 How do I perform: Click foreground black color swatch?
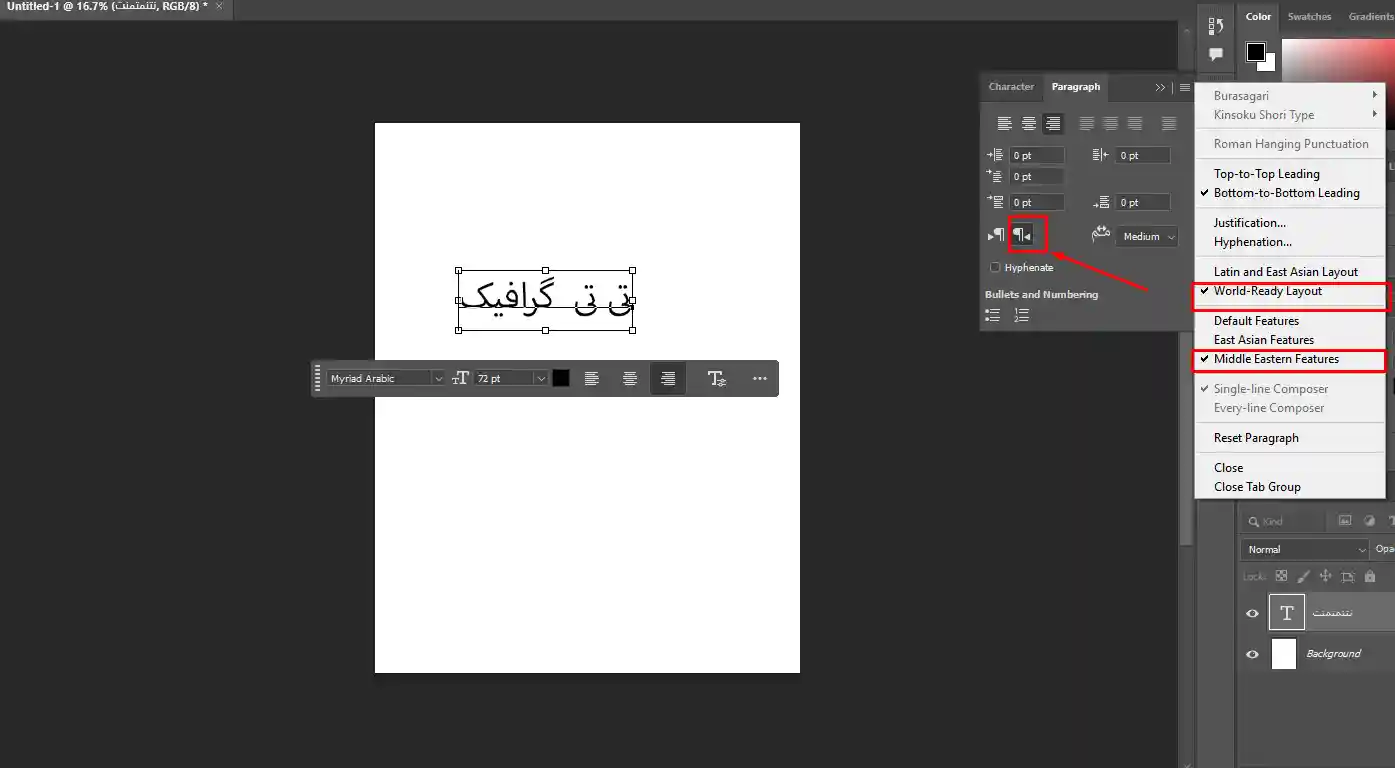point(1255,51)
